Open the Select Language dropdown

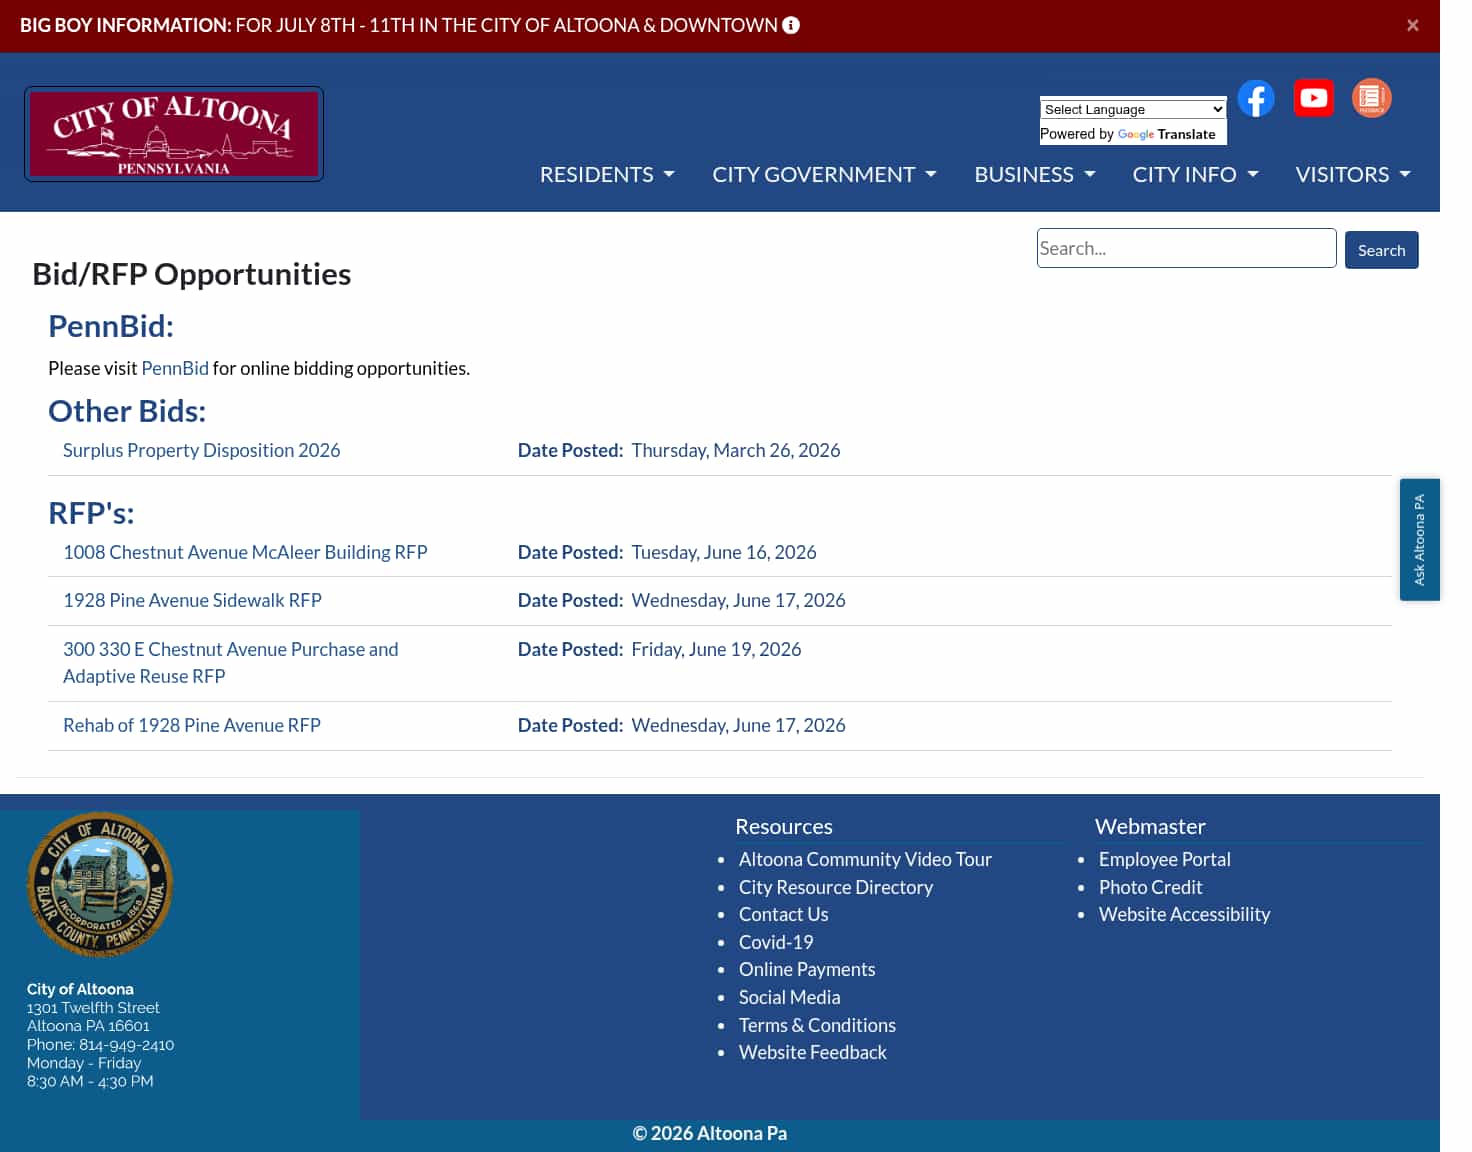point(1133,109)
